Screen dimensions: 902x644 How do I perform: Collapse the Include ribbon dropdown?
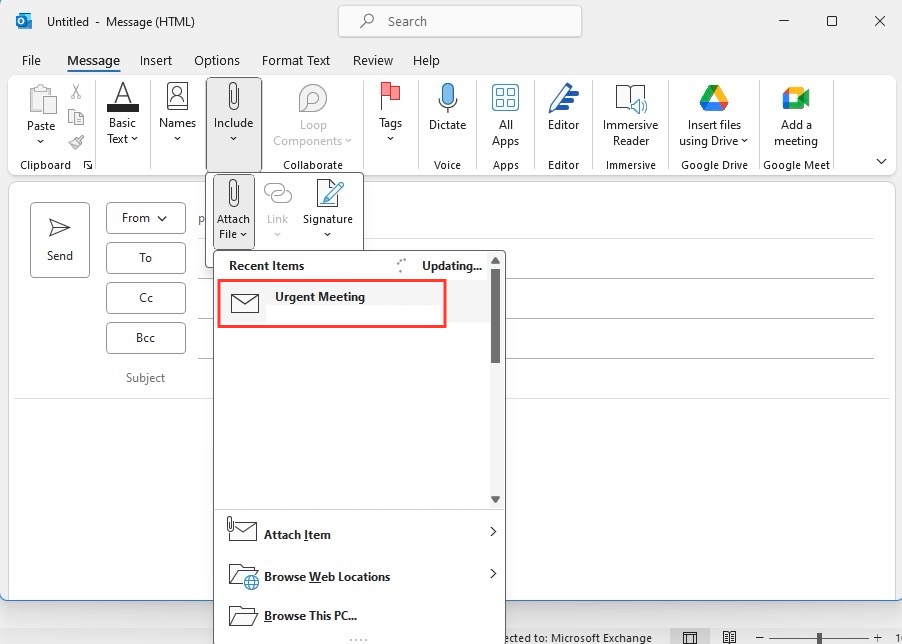(234, 124)
